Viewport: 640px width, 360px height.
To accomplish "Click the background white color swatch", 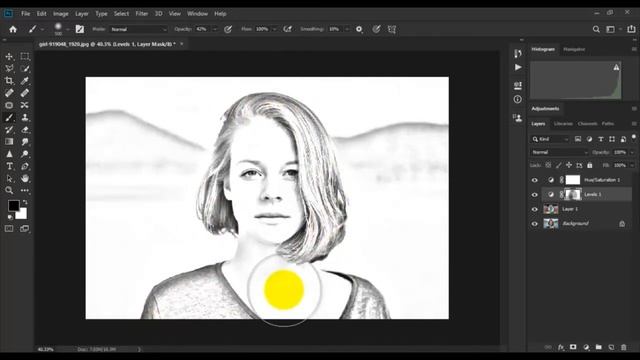I will [22, 214].
